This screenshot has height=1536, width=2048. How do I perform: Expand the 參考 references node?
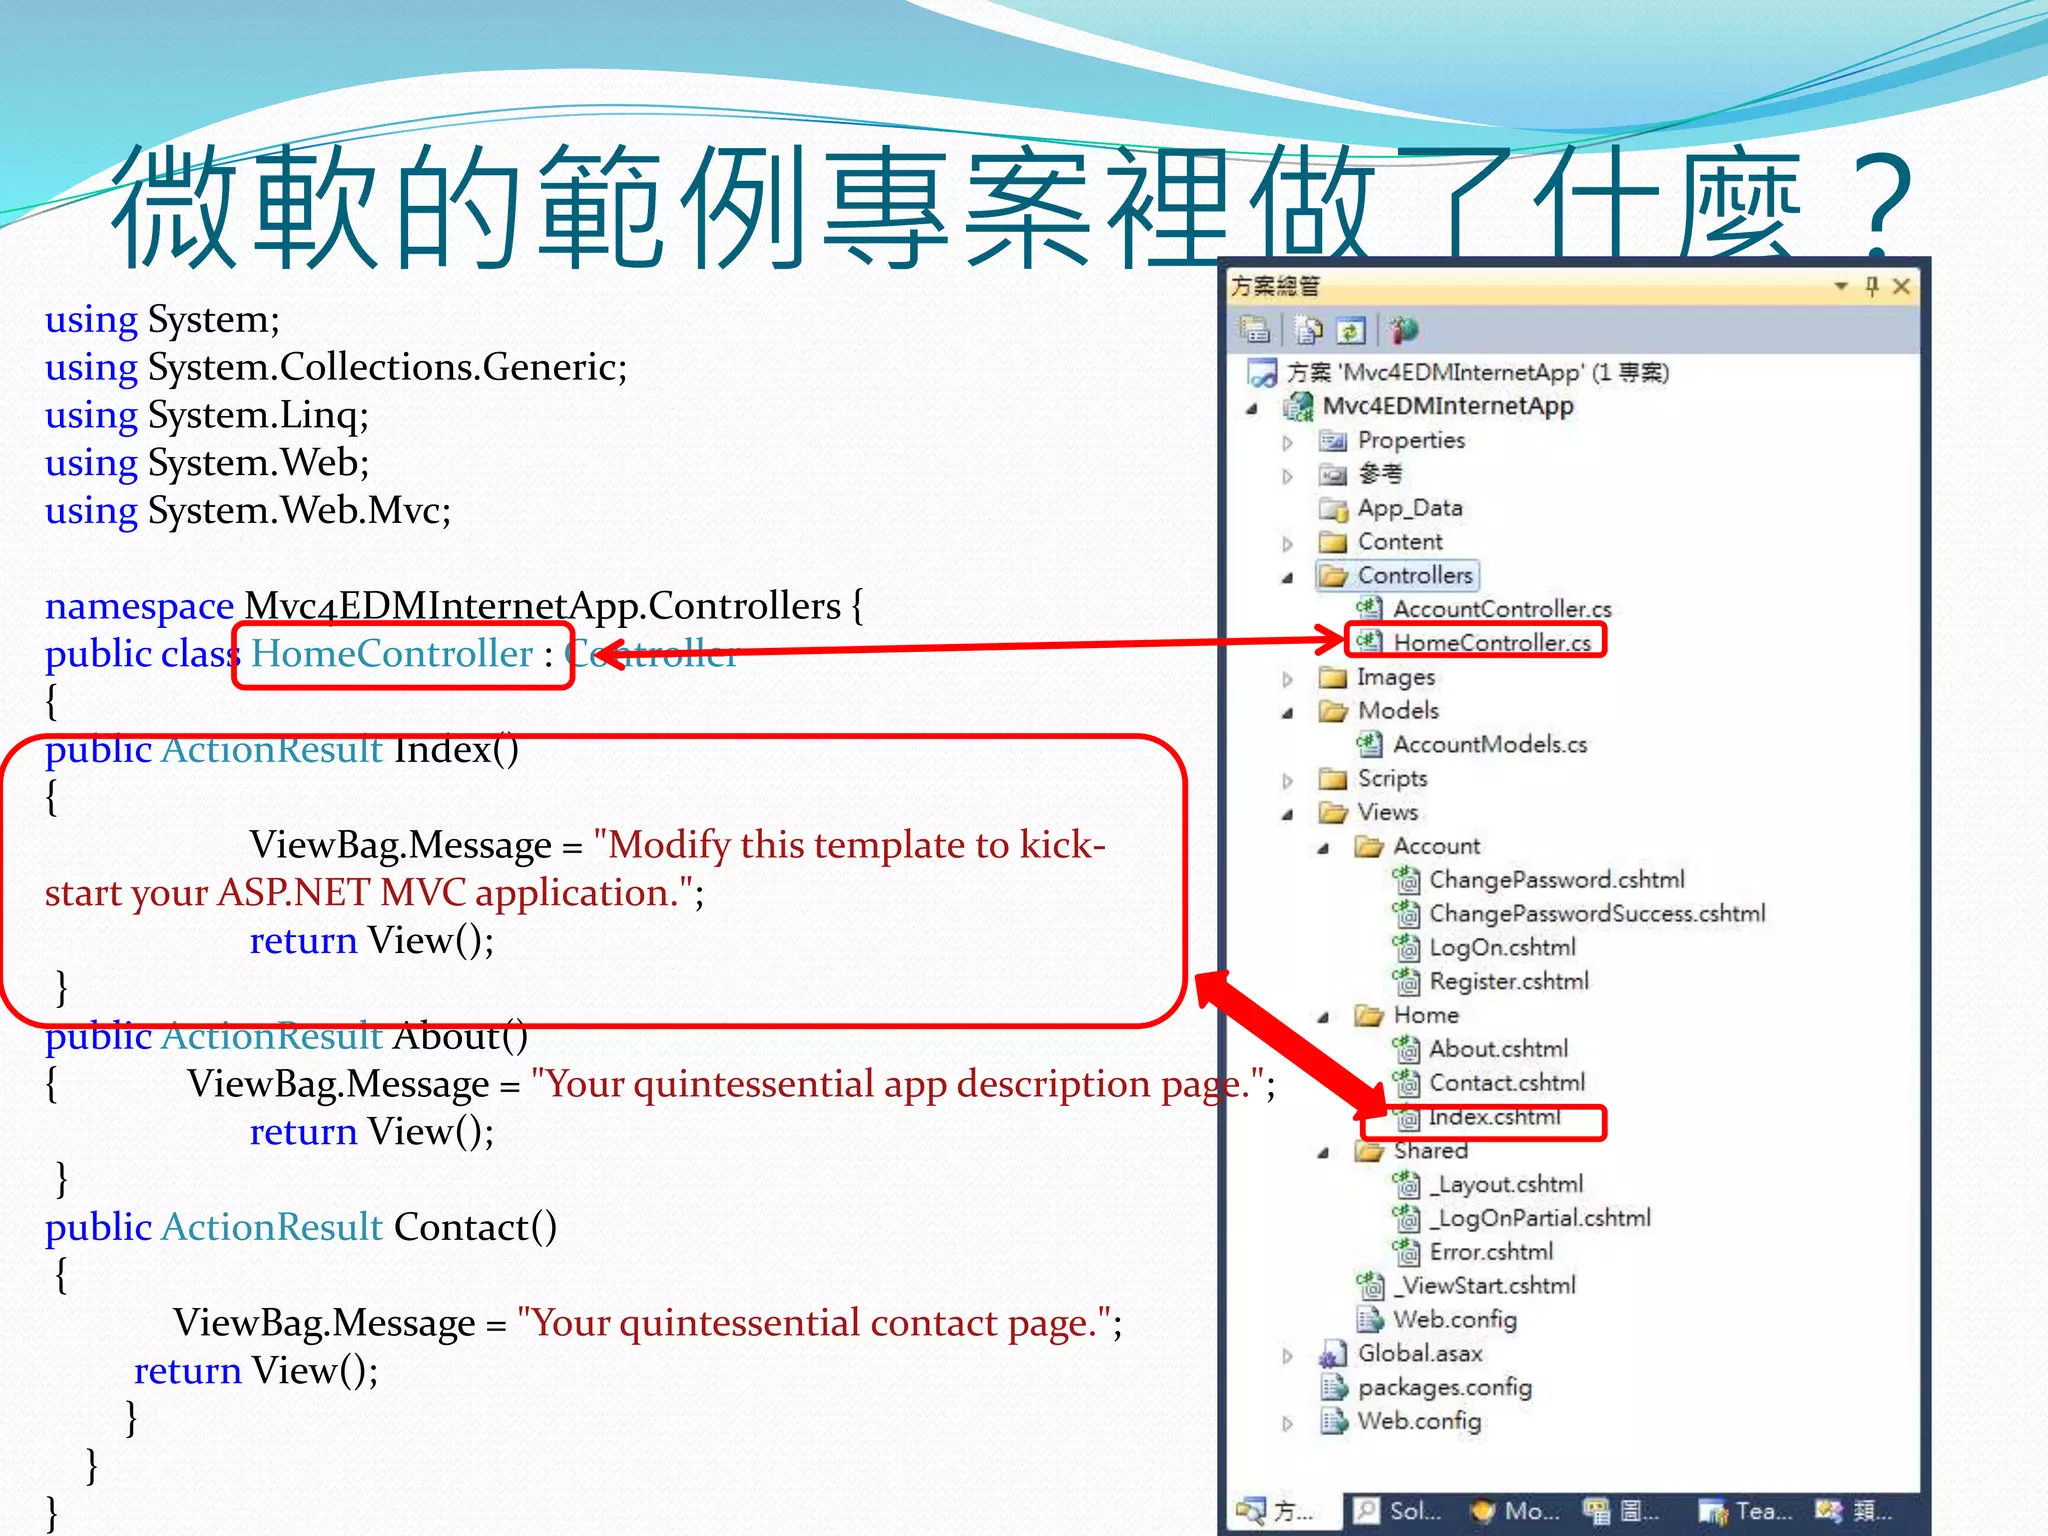tap(1288, 476)
